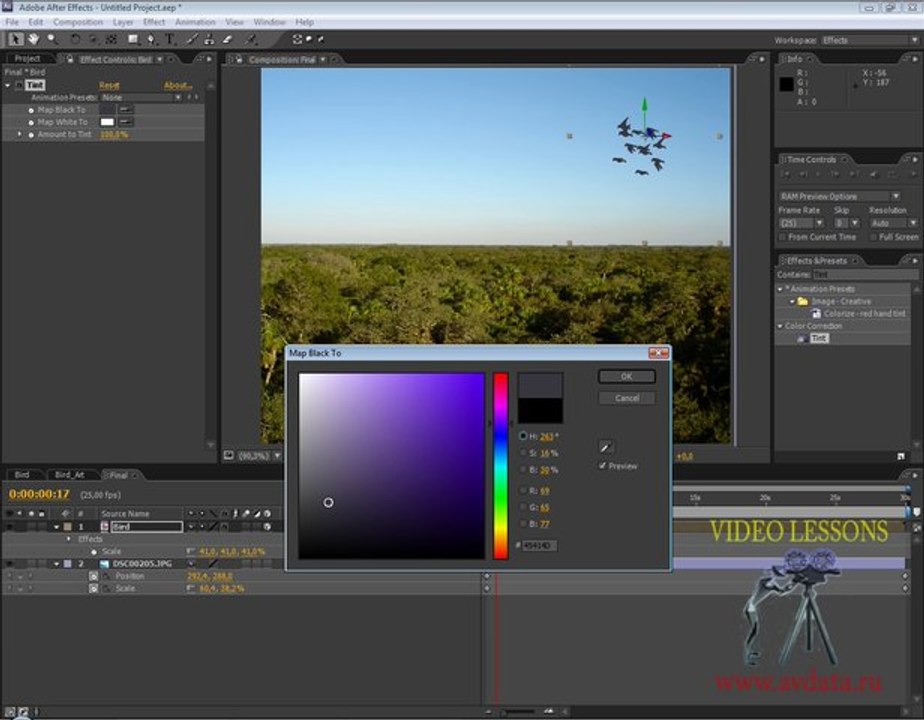Select the Eraser tool

227,39
